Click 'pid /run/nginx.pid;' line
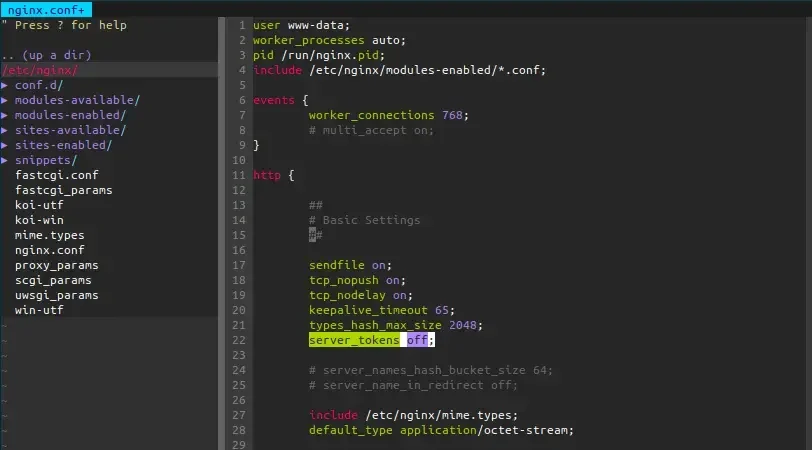The height and width of the screenshot is (450, 812). click(319, 55)
